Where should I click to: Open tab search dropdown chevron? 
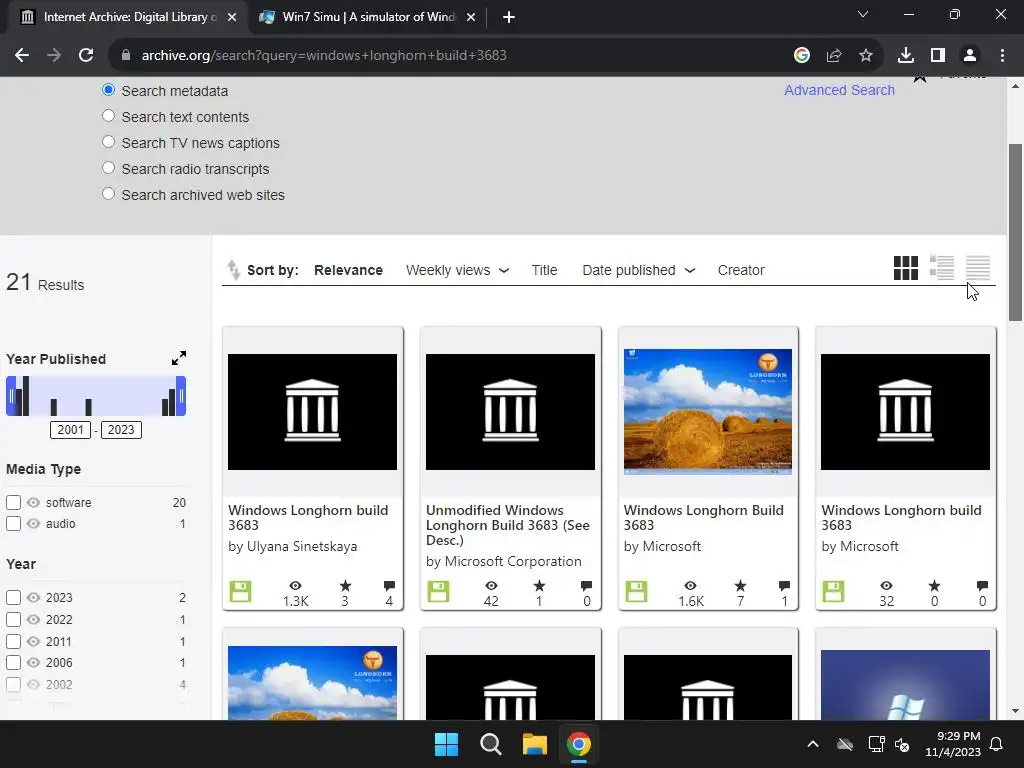click(x=863, y=14)
